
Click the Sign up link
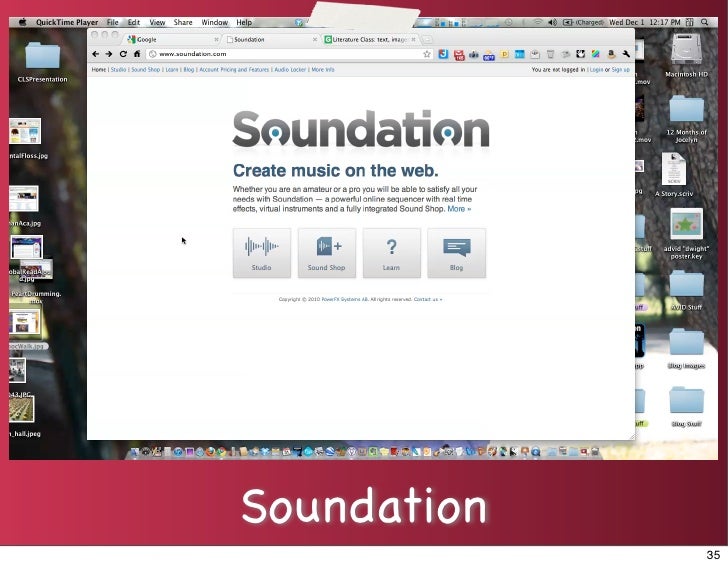(x=621, y=70)
